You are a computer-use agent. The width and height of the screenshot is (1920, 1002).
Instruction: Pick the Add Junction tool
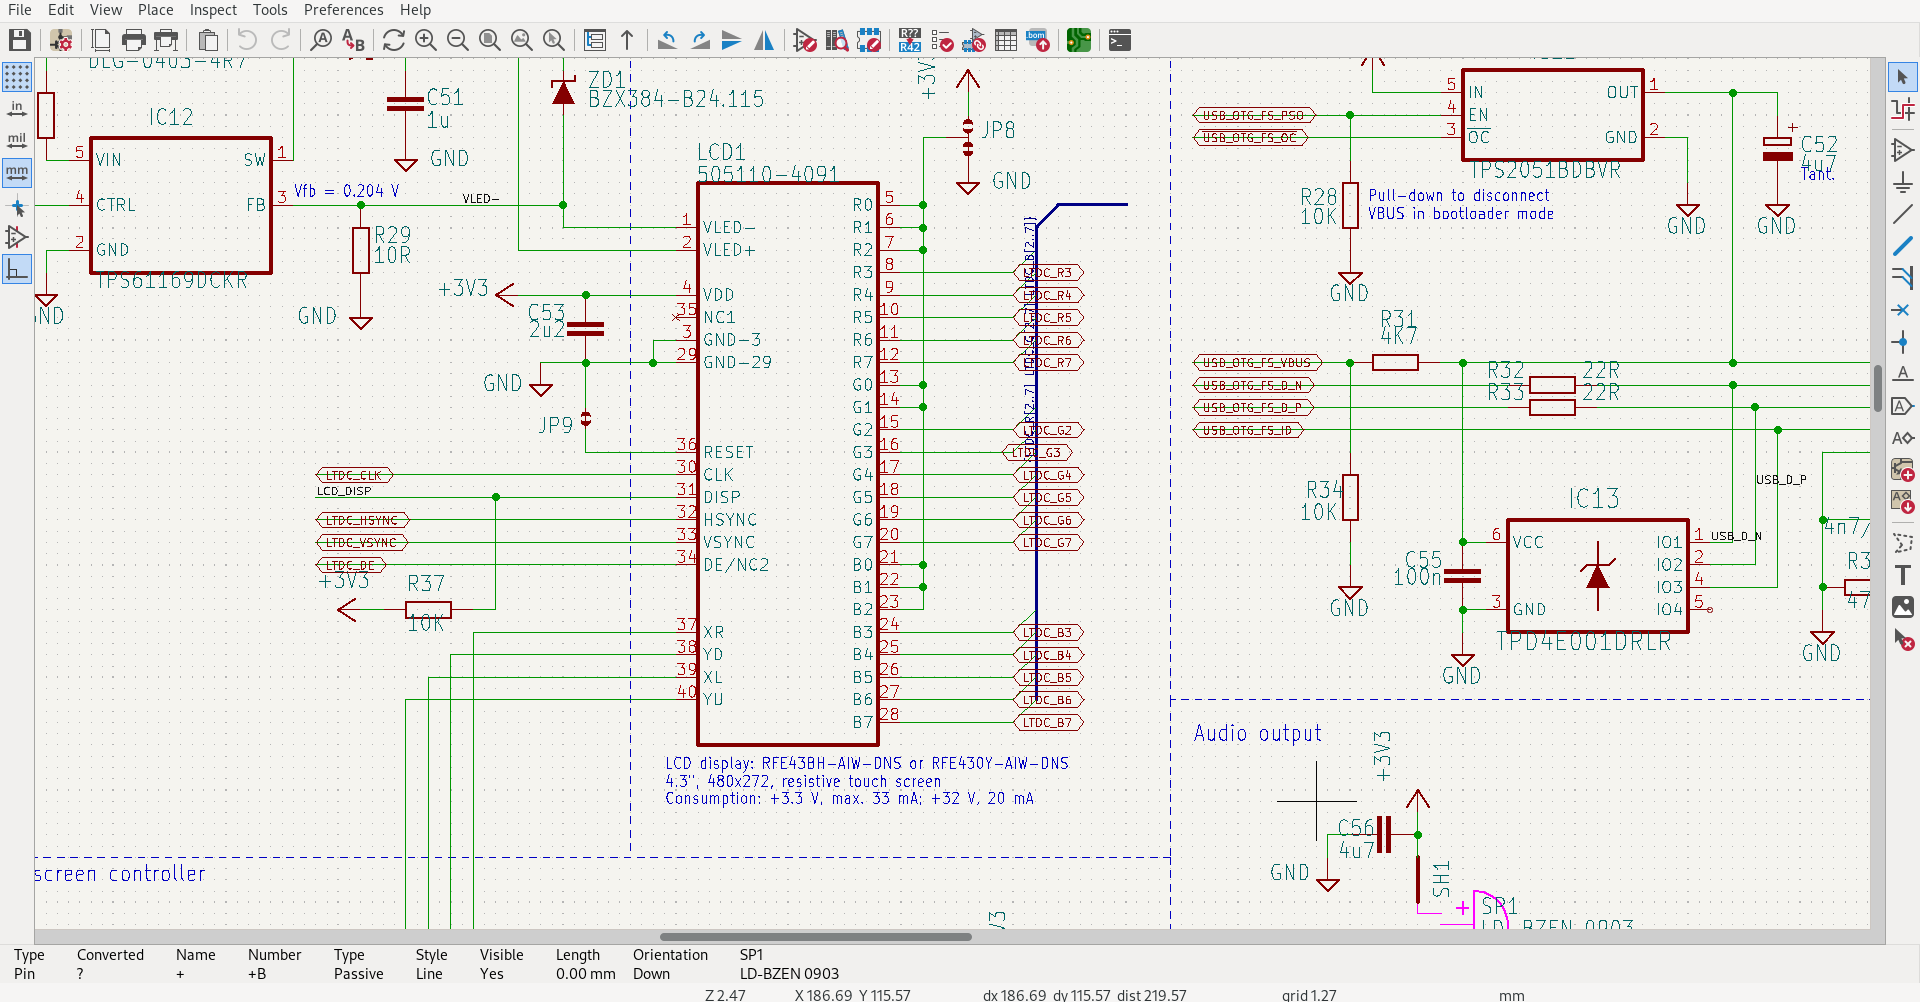1902,342
